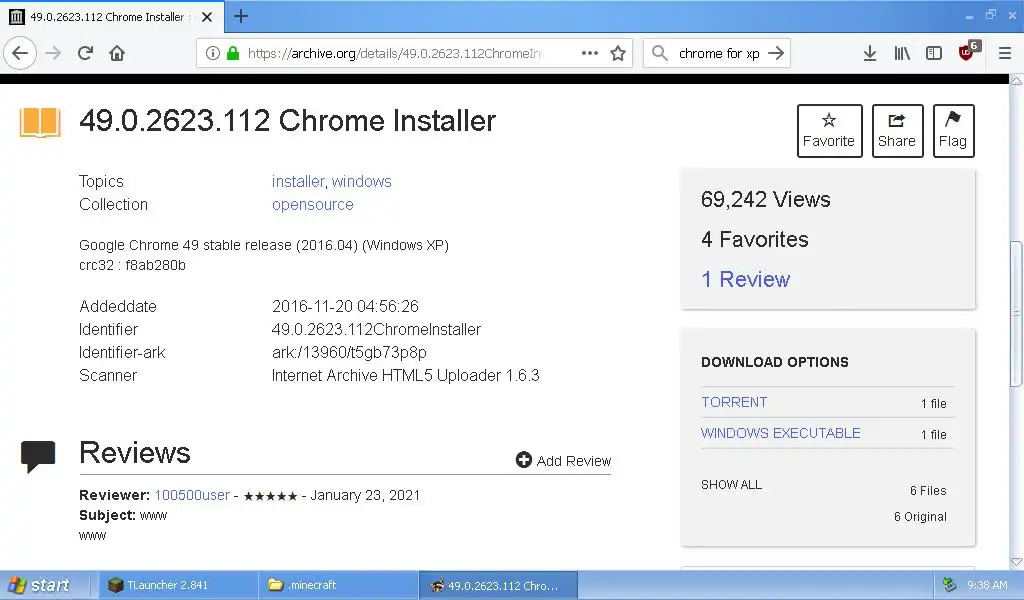Image resolution: width=1024 pixels, height=600 pixels.
Task: Click the taskbar clock 9:38 AM
Action: [x=987, y=585]
